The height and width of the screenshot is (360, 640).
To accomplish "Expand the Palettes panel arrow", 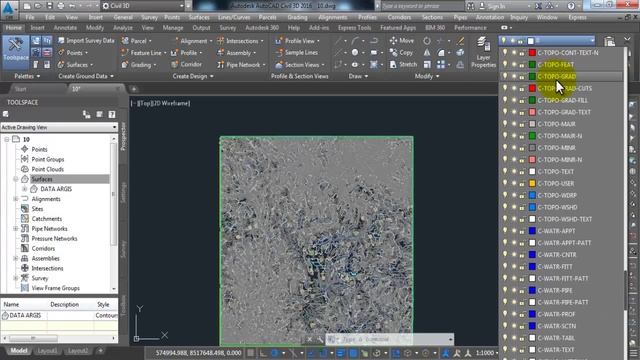I will coord(38,76).
